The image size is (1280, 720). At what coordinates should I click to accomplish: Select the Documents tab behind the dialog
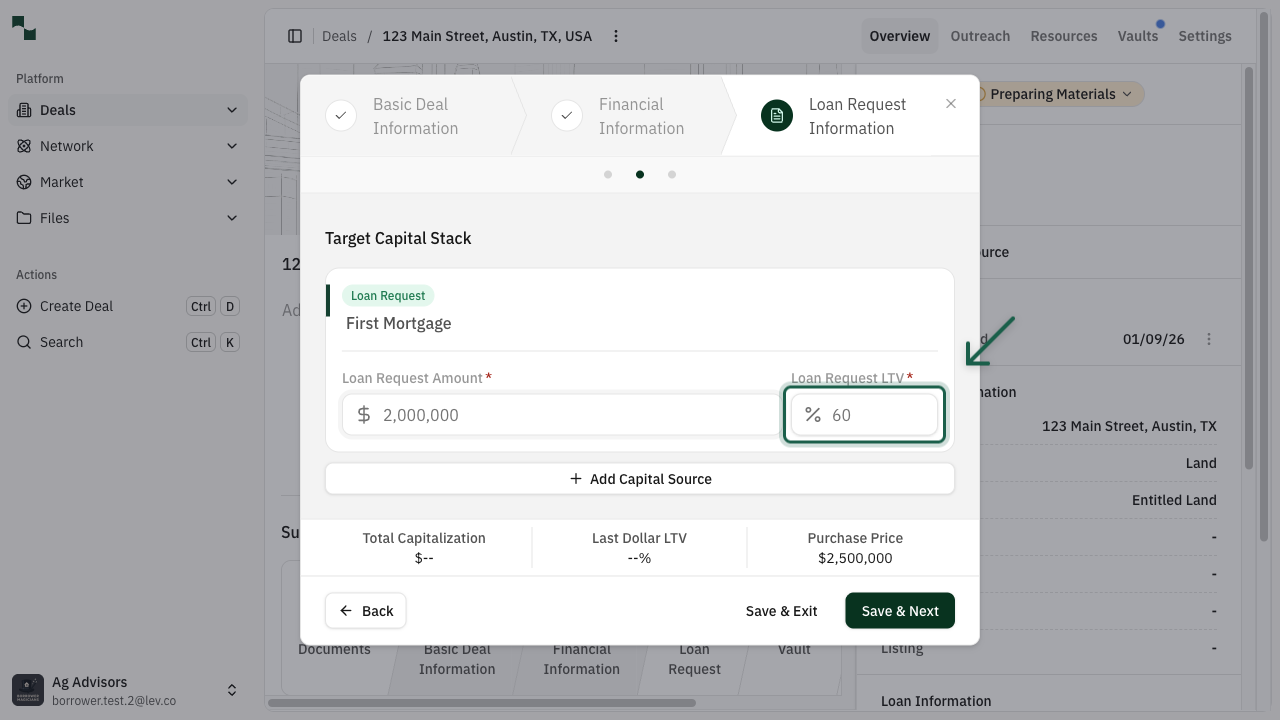[x=334, y=648]
